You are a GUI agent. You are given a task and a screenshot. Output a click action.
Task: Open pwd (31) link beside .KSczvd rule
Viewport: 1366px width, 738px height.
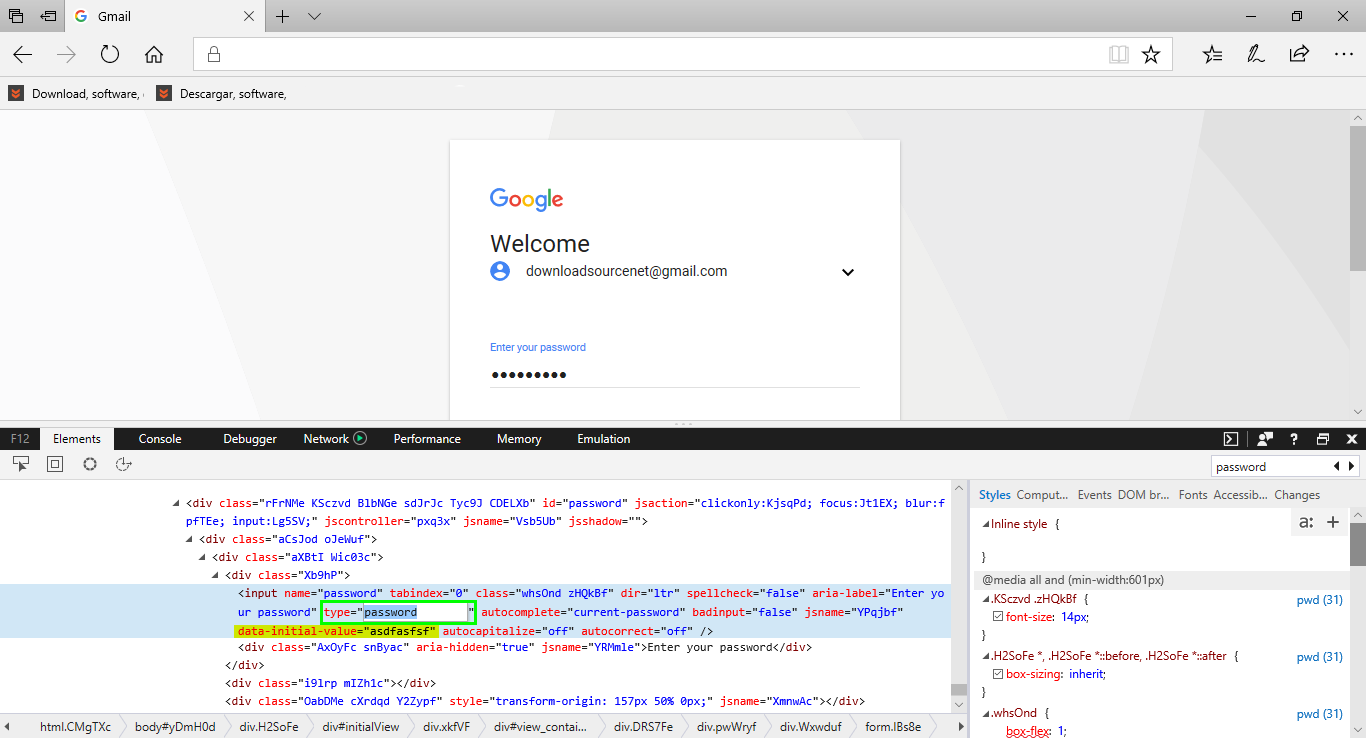pyautogui.click(x=1319, y=600)
